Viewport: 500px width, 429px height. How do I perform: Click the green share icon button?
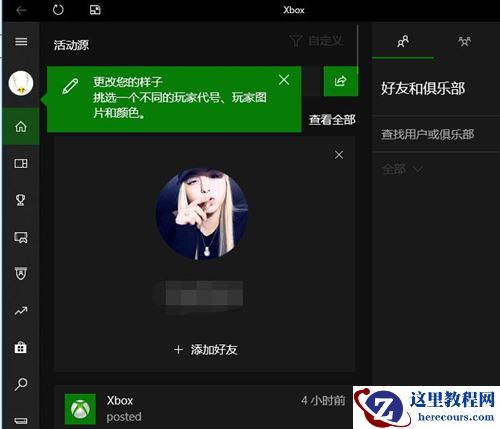pos(340,81)
